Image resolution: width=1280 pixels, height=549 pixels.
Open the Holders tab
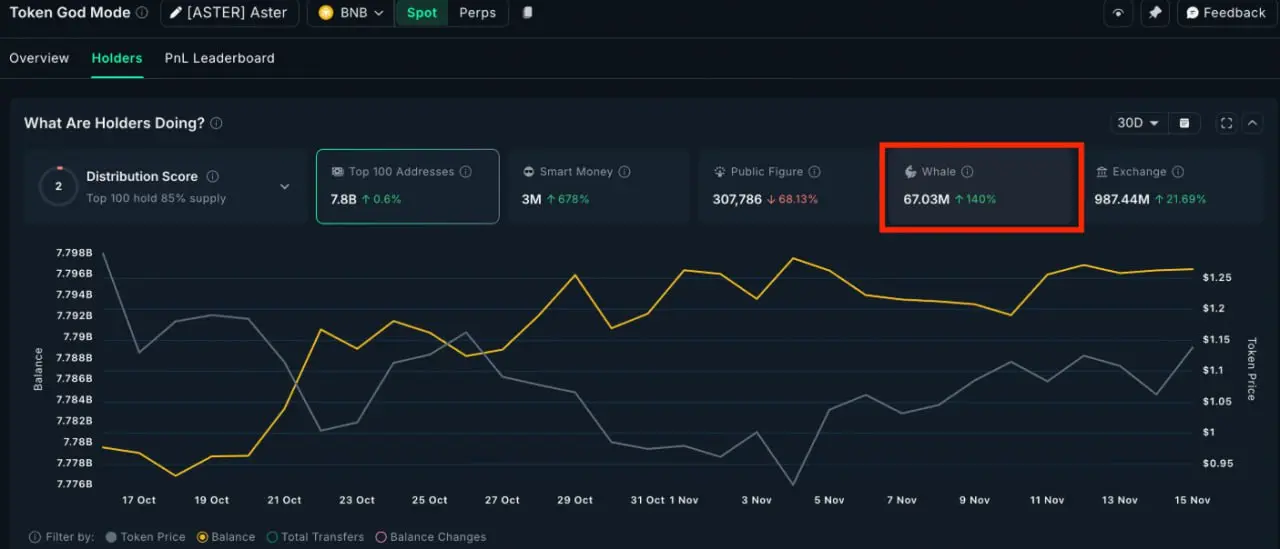click(x=117, y=58)
